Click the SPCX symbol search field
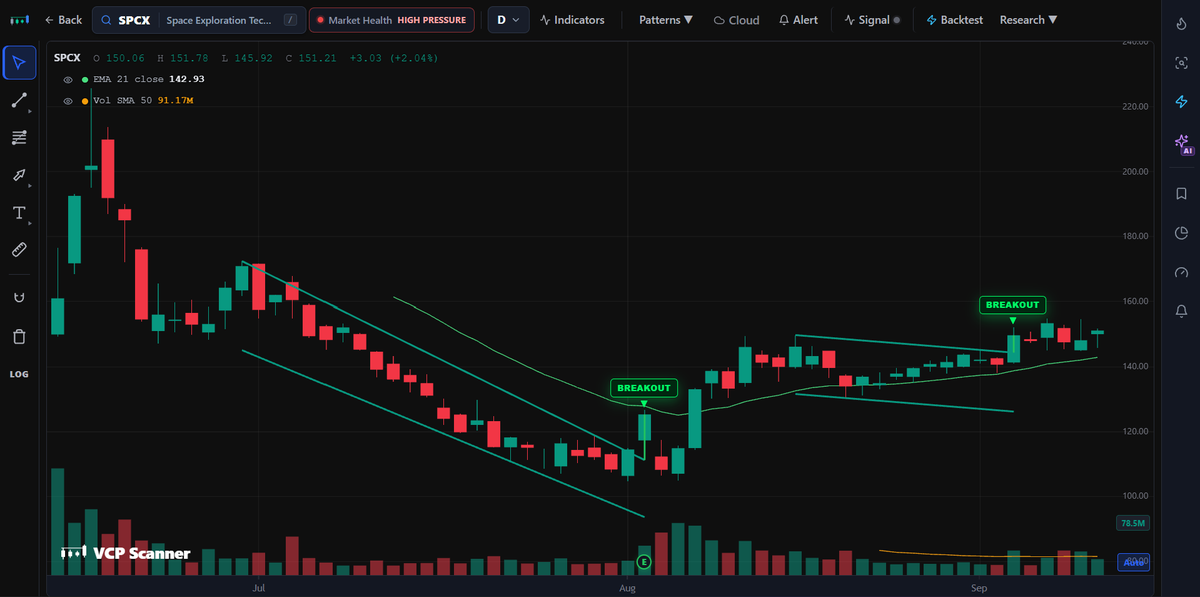The height and width of the screenshot is (597, 1200). pos(199,20)
